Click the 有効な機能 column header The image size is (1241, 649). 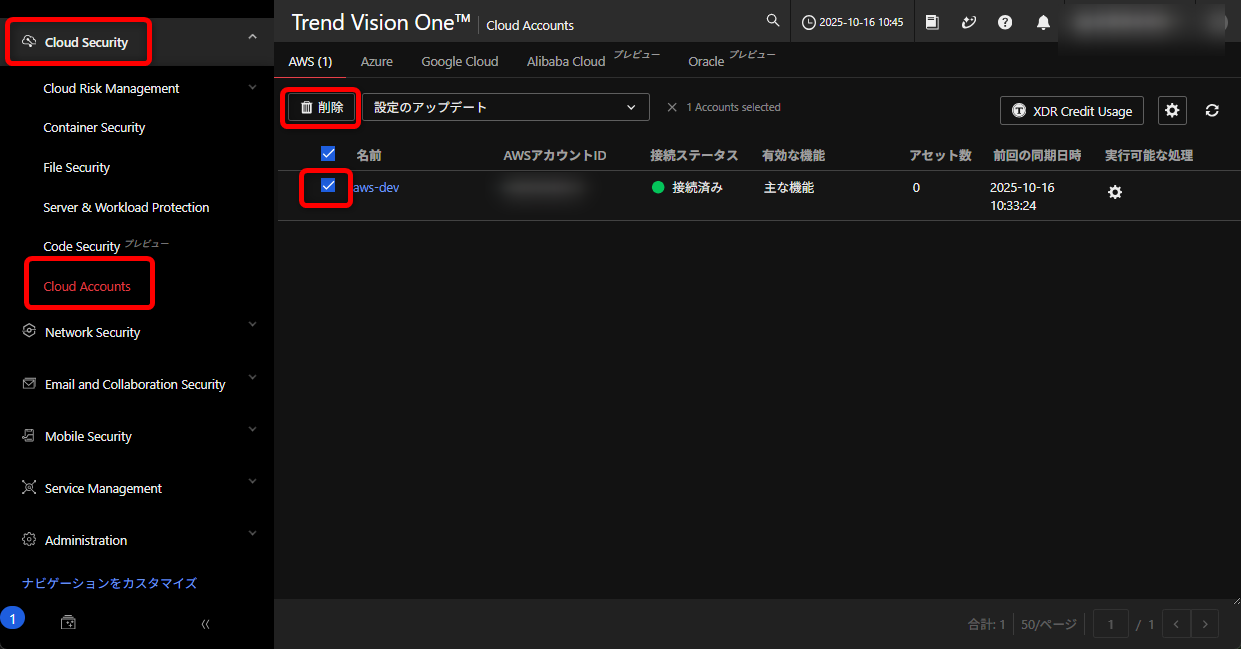point(793,155)
